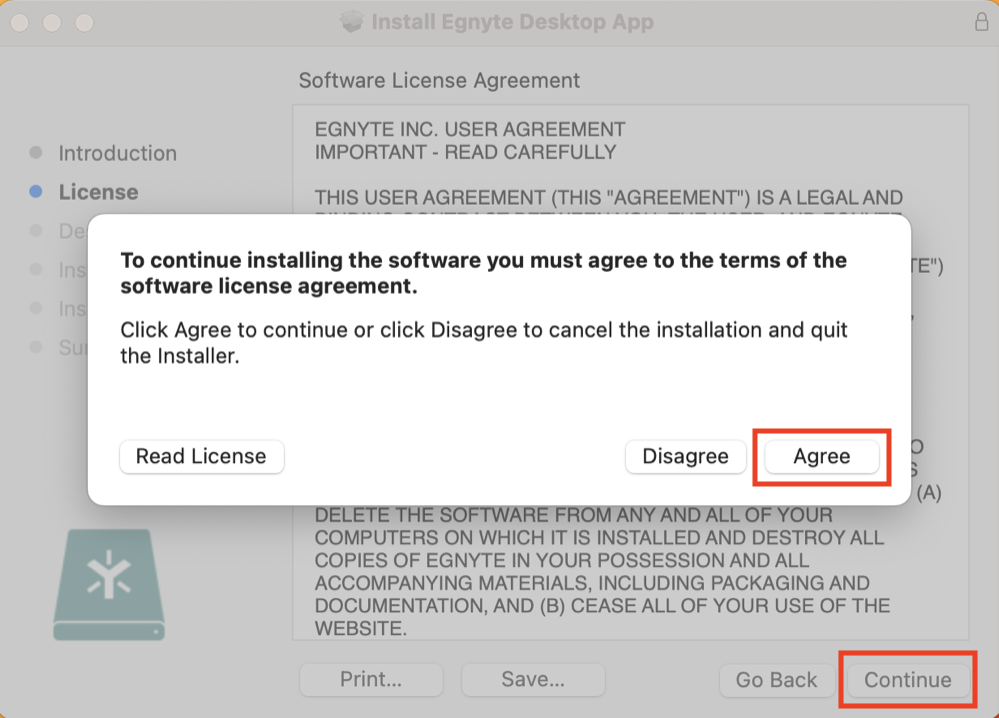Image resolution: width=999 pixels, height=718 pixels.
Task: Click the package icon beside window title
Action: point(351,22)
